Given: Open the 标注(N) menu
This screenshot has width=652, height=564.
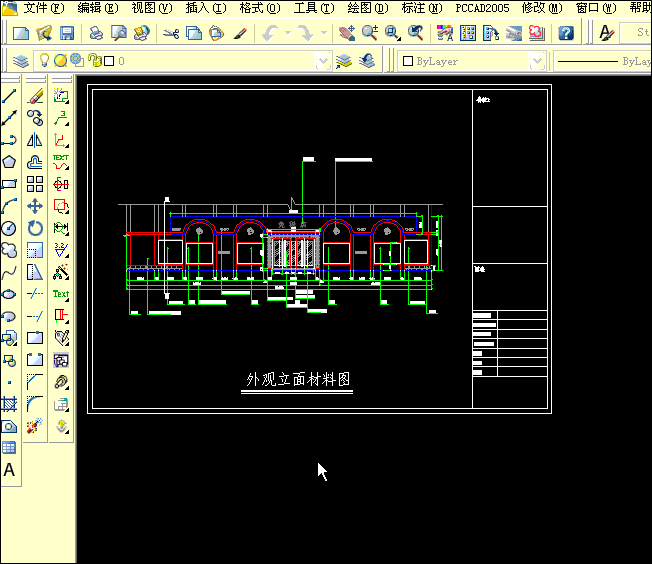Looking at the screenshot, I should [422, 8].
